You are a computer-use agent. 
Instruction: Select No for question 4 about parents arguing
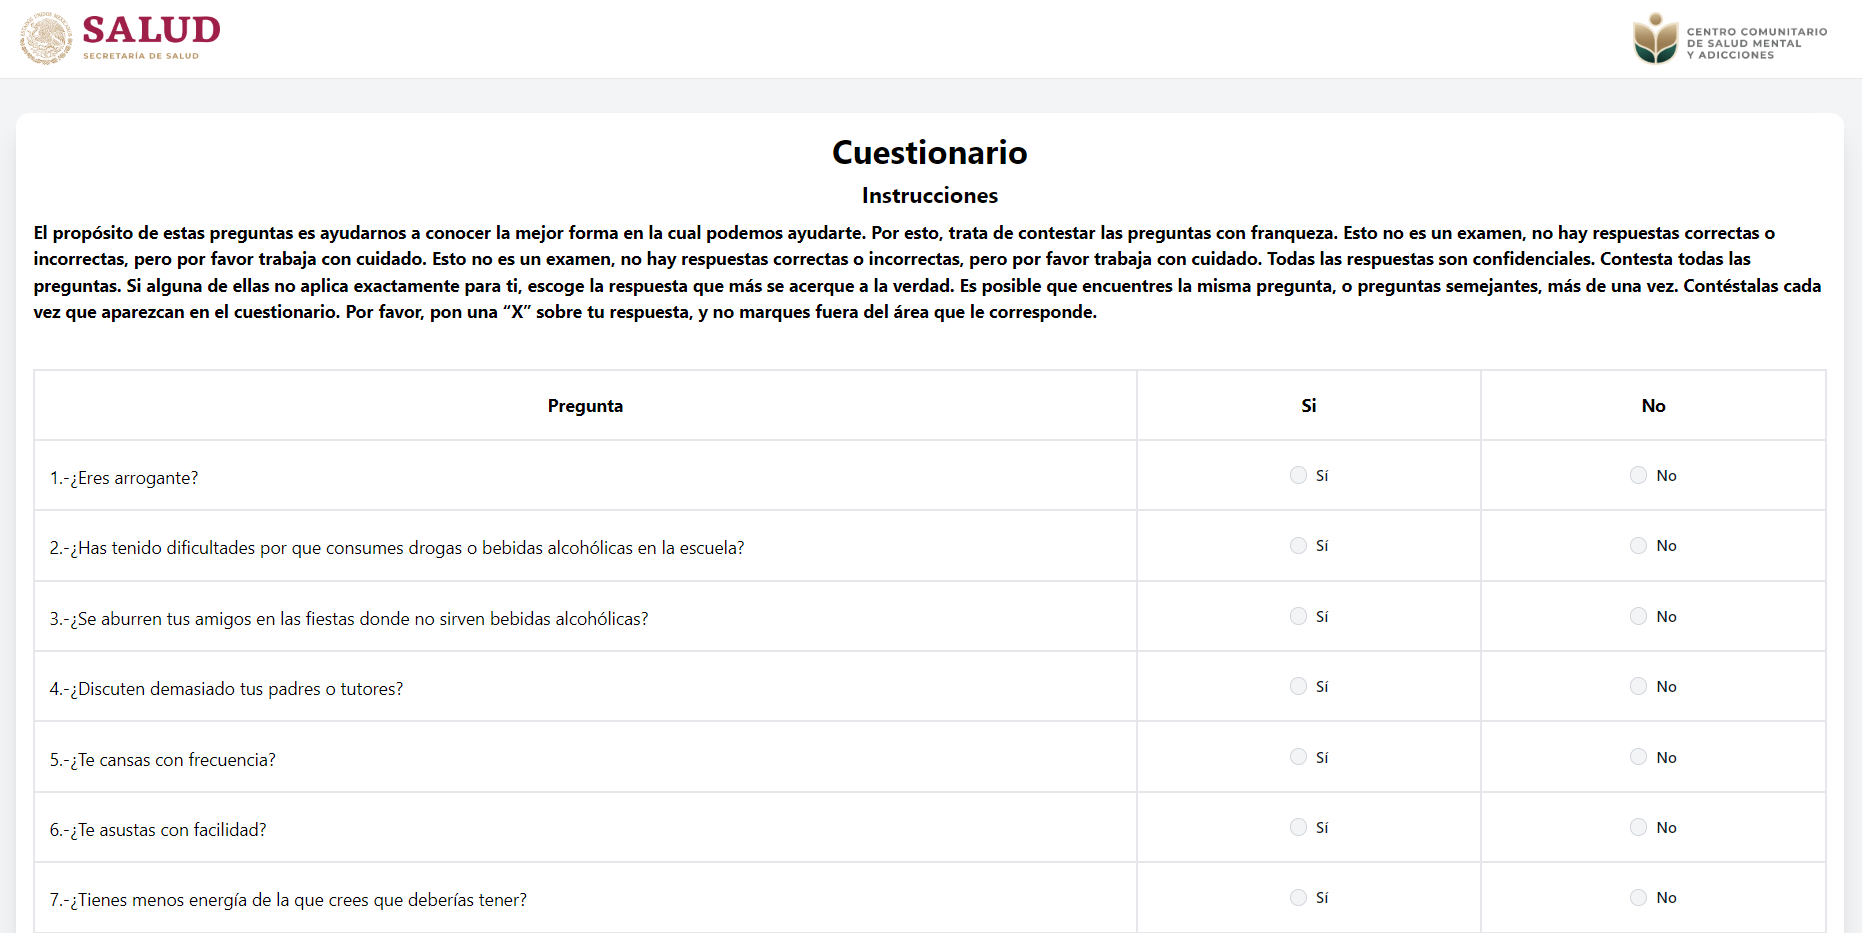coord(1638,686)
